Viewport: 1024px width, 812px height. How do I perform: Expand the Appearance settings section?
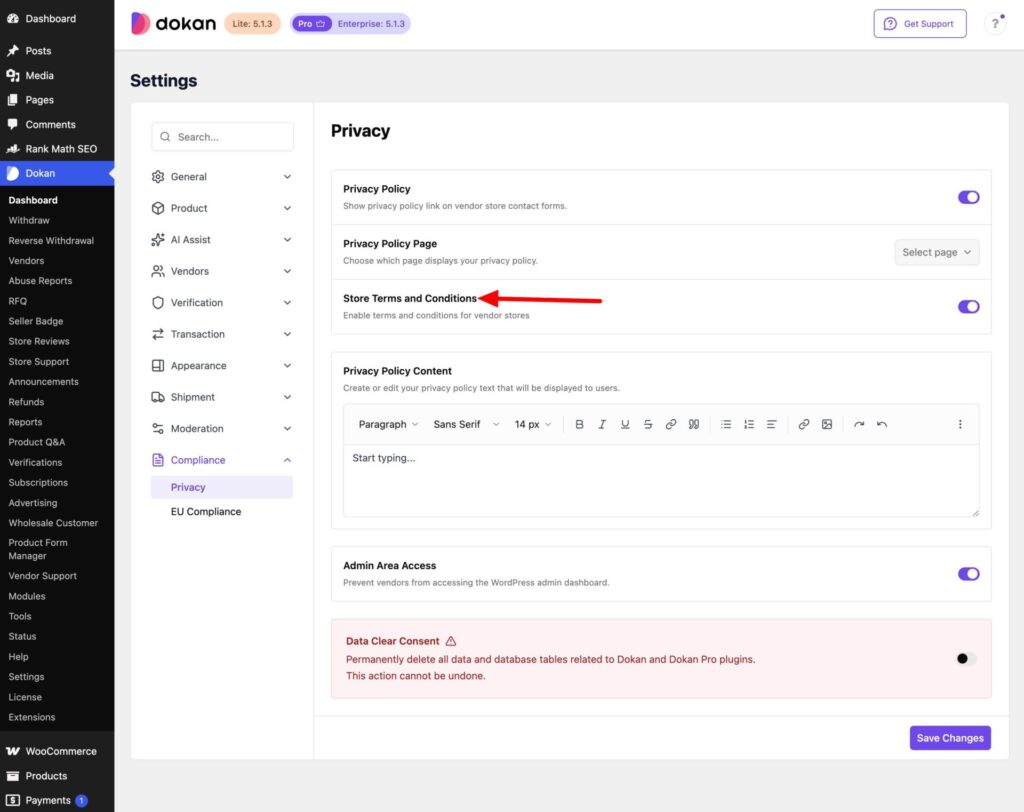[222, 366]
